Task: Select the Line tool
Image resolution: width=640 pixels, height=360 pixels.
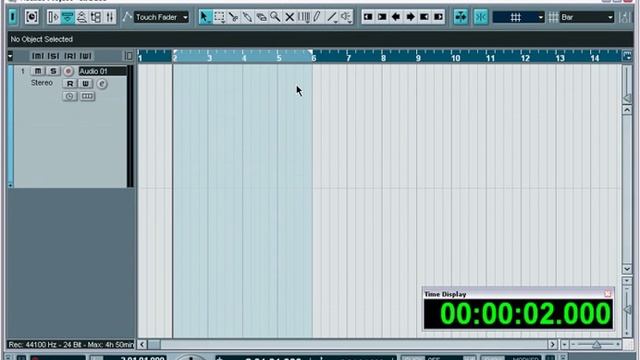Action: pos(332,17)
